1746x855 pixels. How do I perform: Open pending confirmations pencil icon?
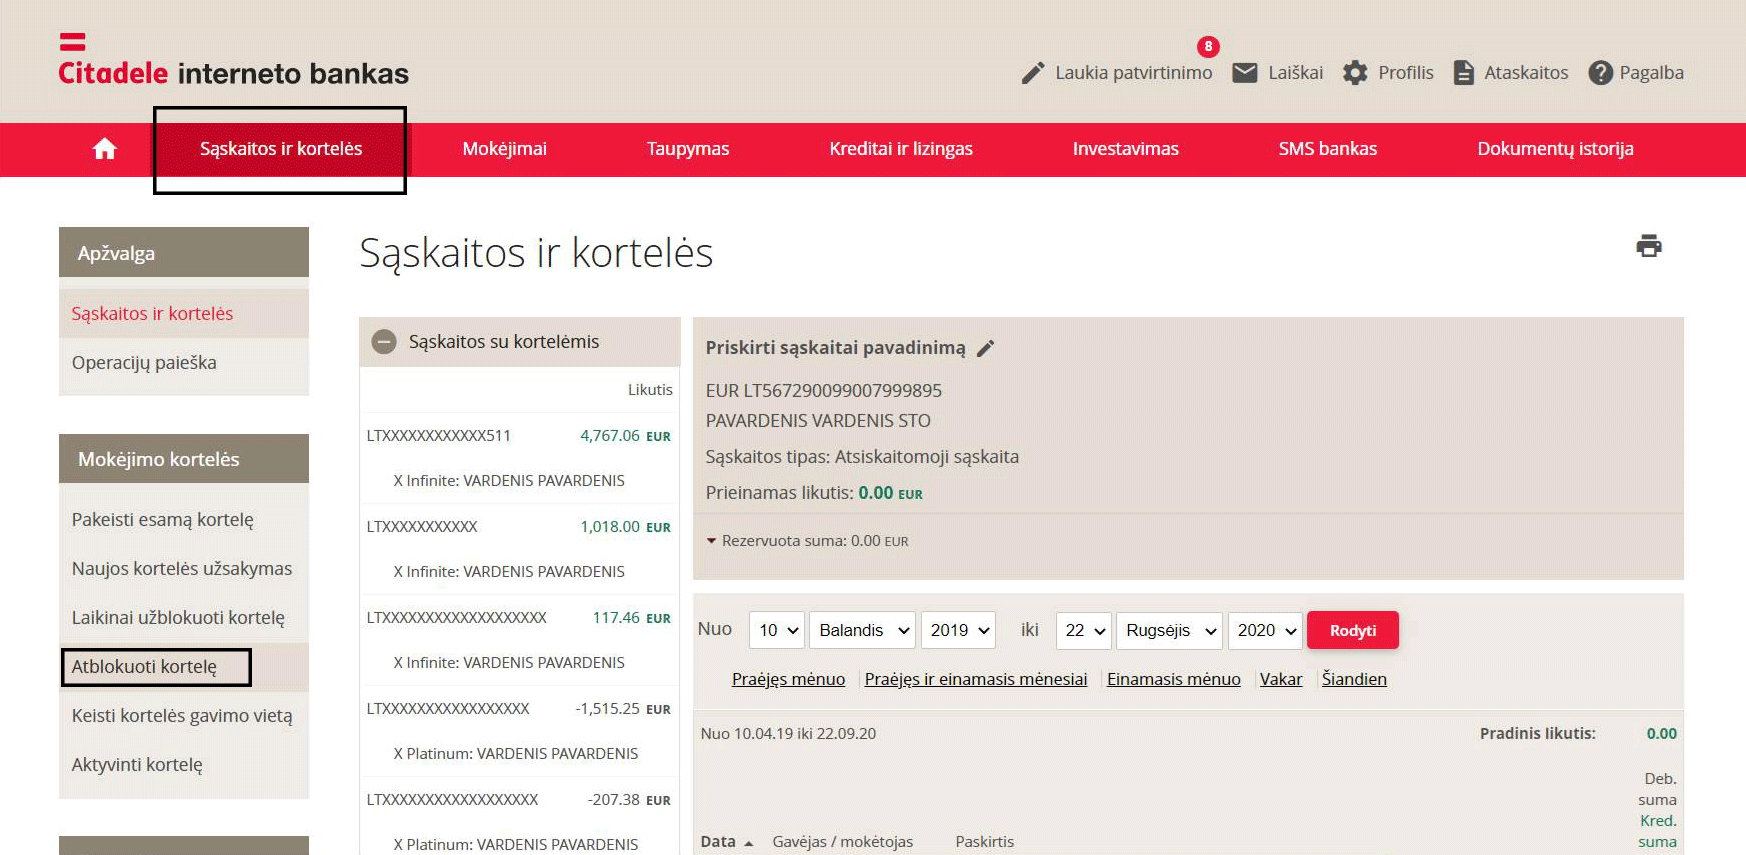[1033, 73]
